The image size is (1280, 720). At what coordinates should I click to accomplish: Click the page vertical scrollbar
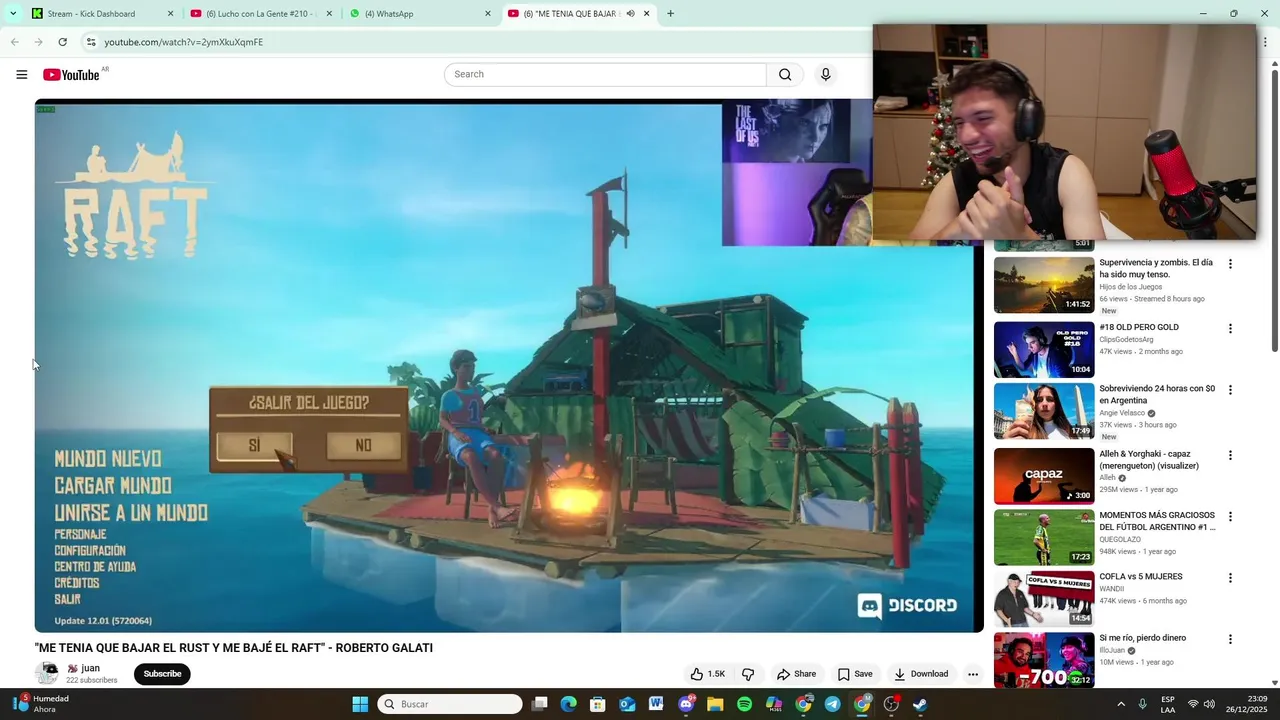point(1275,210)
